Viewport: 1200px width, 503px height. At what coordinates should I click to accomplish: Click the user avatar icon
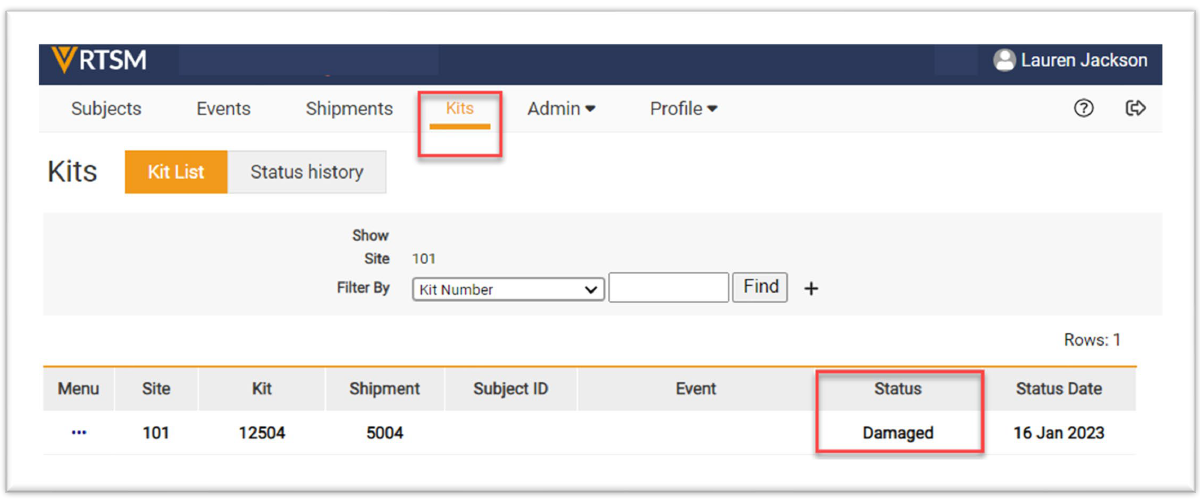click(1004, 61)
